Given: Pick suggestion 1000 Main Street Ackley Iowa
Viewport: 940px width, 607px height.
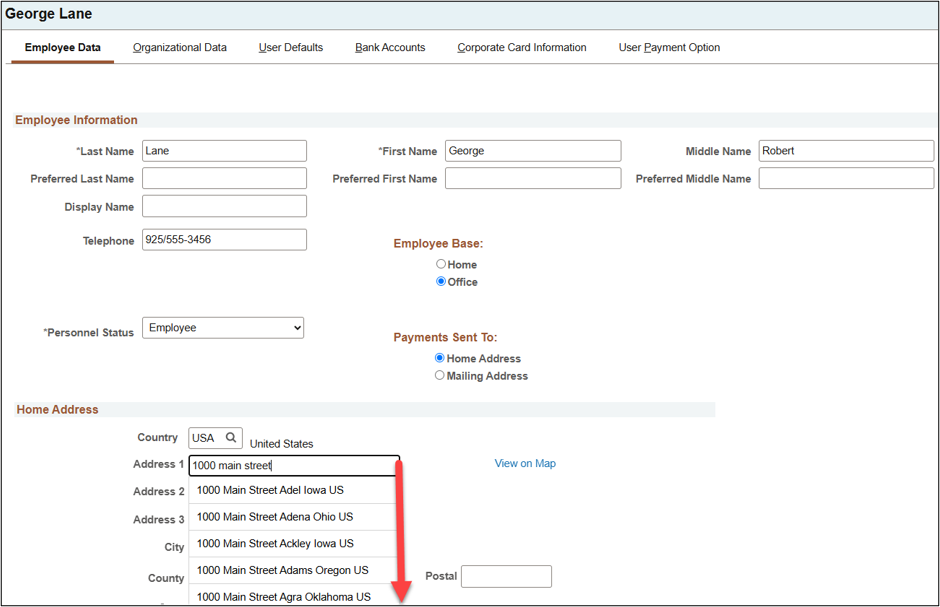Looking at the screenshot, I should (x=293, y=543).
